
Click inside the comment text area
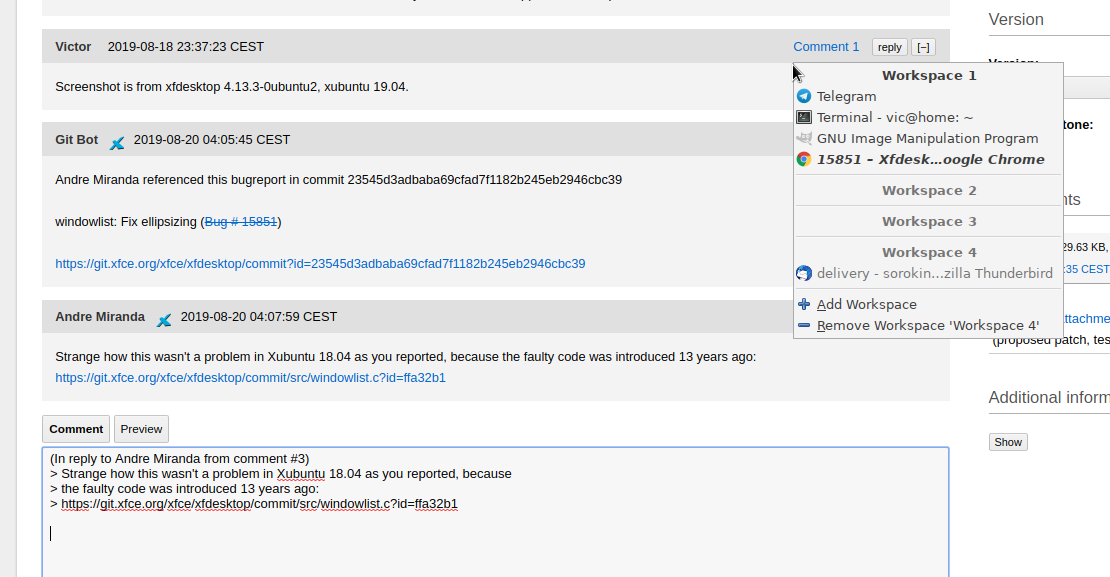point(495,540)
